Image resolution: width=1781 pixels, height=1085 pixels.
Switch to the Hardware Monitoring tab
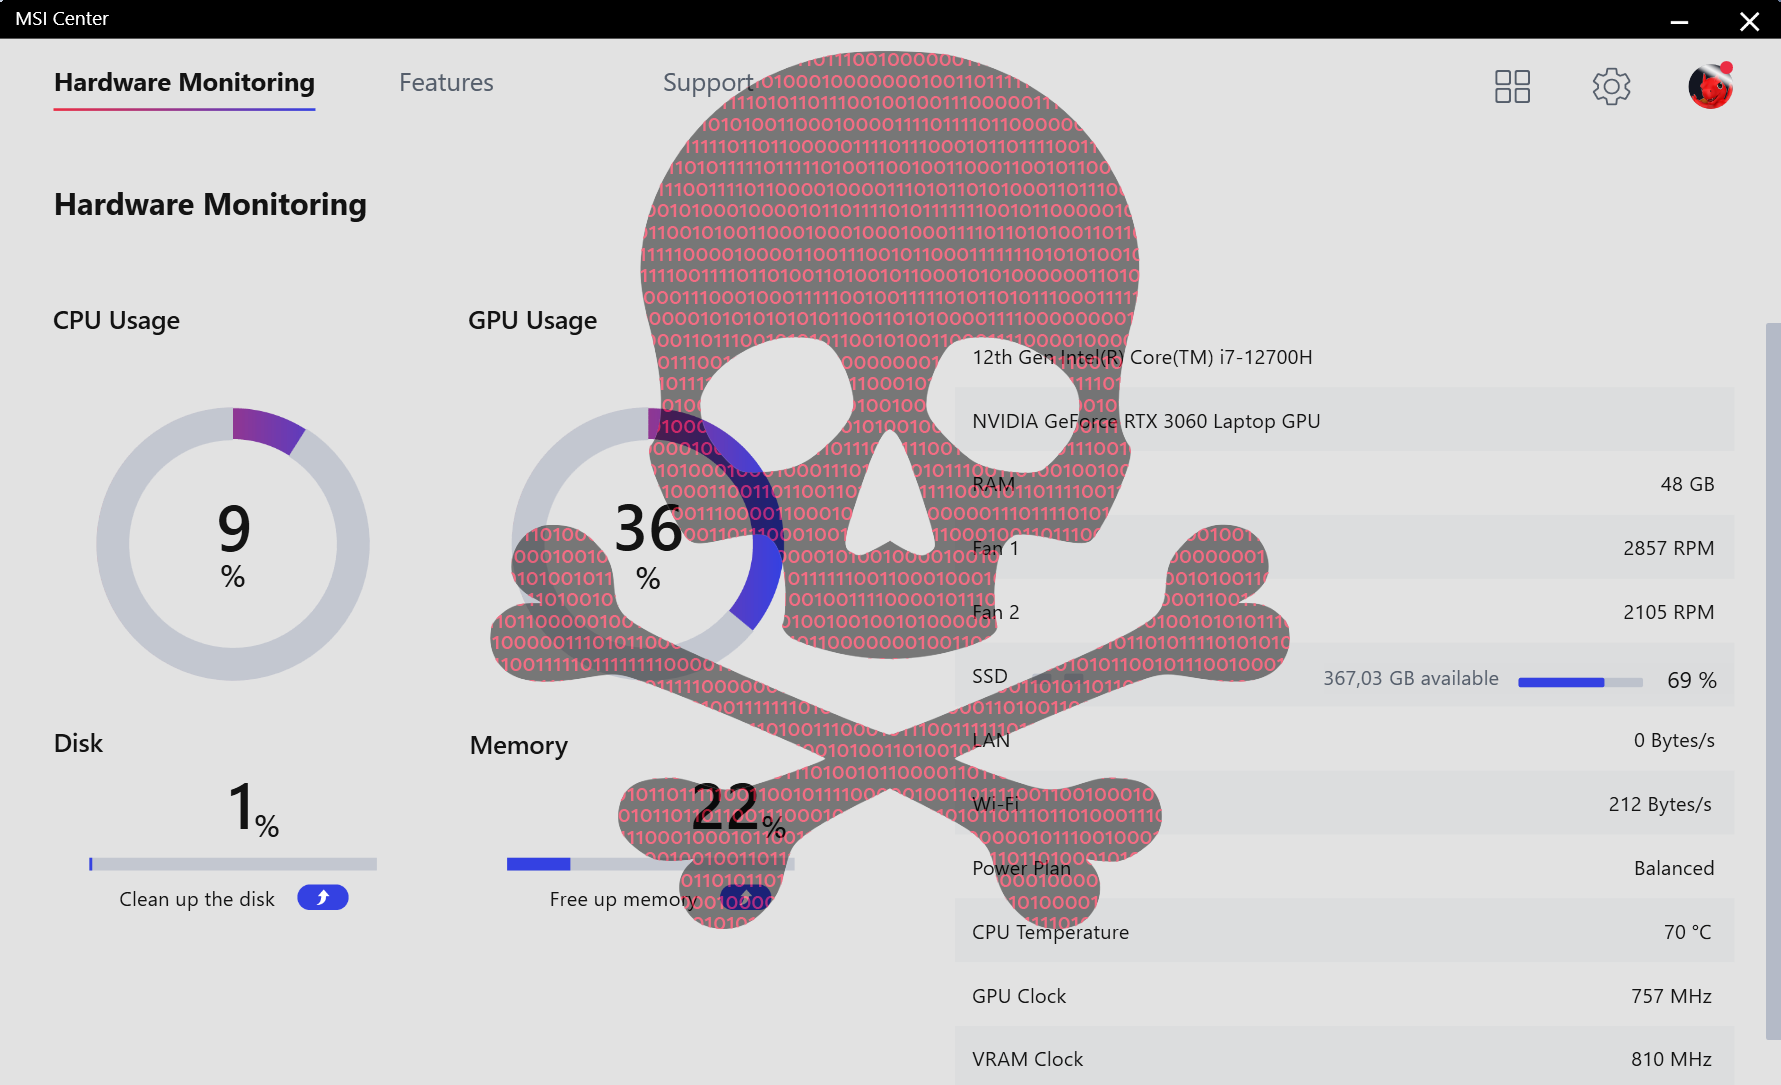(x=184, y=83)
